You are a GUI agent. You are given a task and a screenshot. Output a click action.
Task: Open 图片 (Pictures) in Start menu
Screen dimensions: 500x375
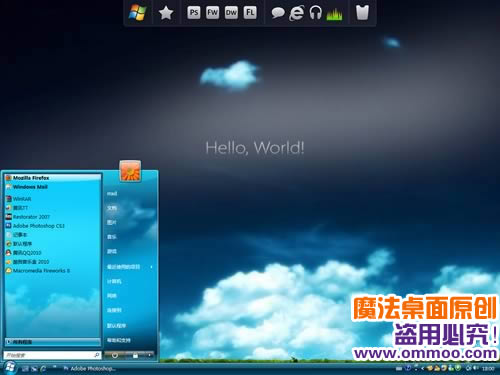tap(112, 223)
